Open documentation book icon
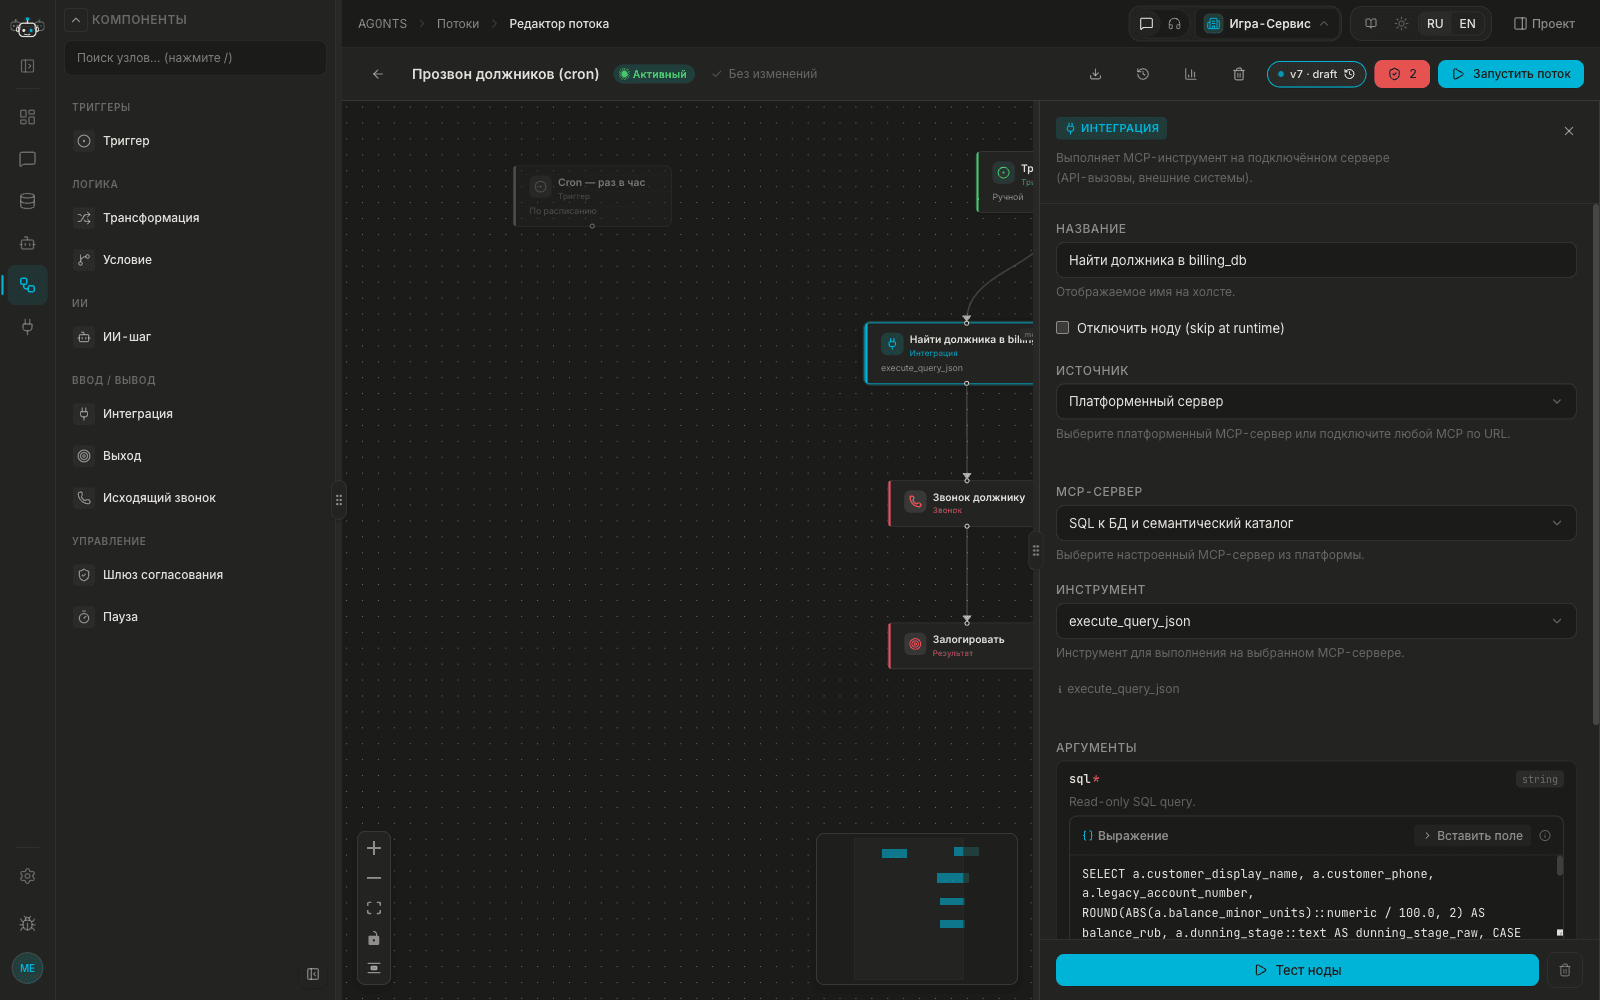 click(1371, 24)
